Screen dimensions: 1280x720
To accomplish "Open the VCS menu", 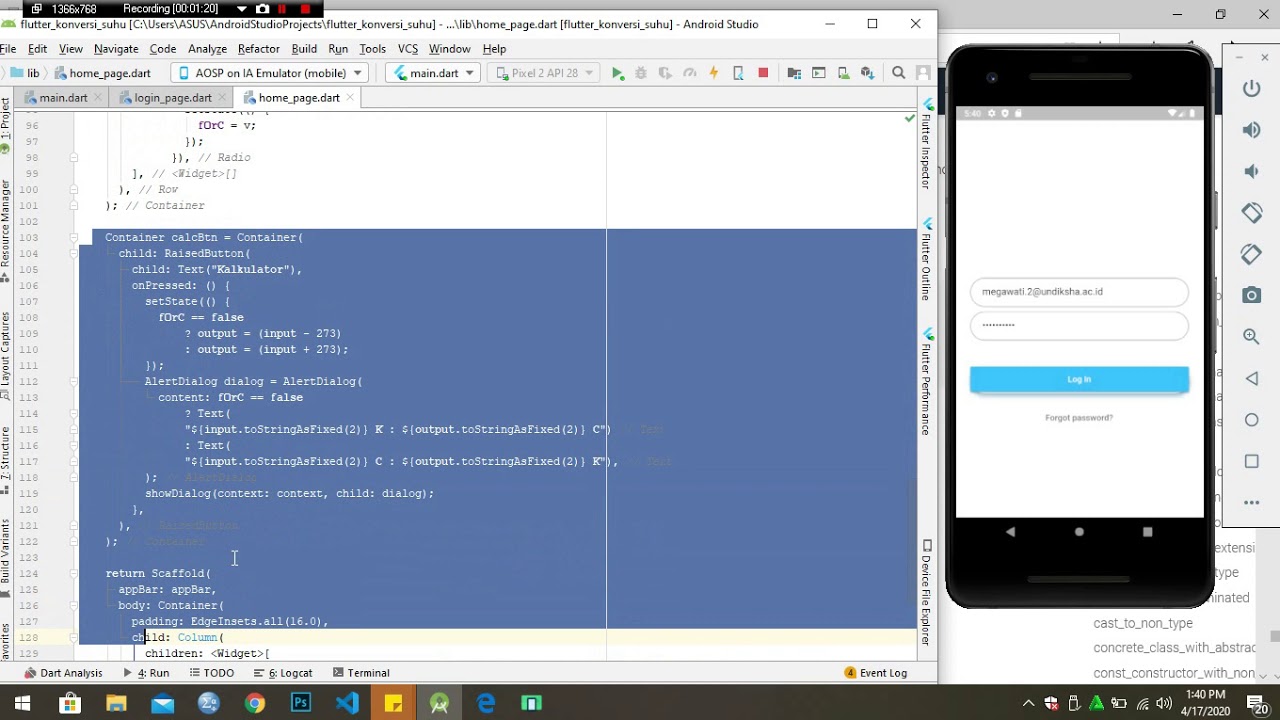I will (408, 49).
